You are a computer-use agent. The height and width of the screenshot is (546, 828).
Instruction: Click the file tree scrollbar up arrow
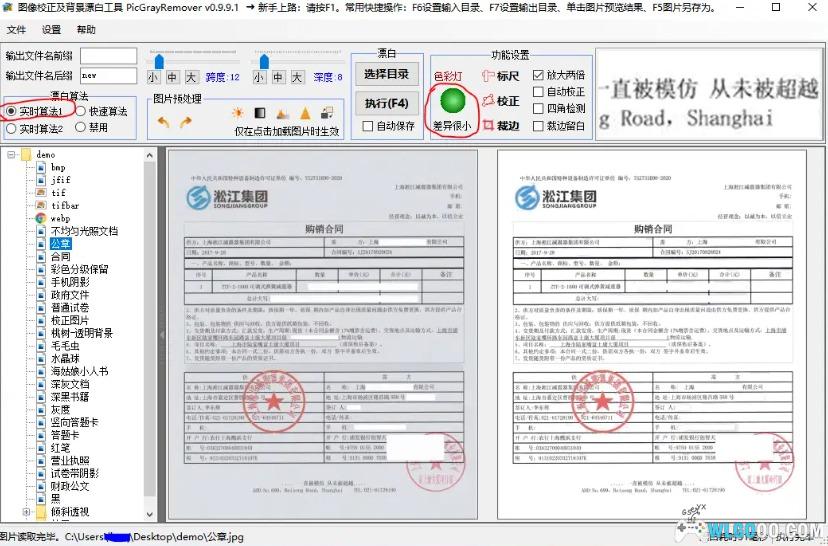tap(149, 155)
